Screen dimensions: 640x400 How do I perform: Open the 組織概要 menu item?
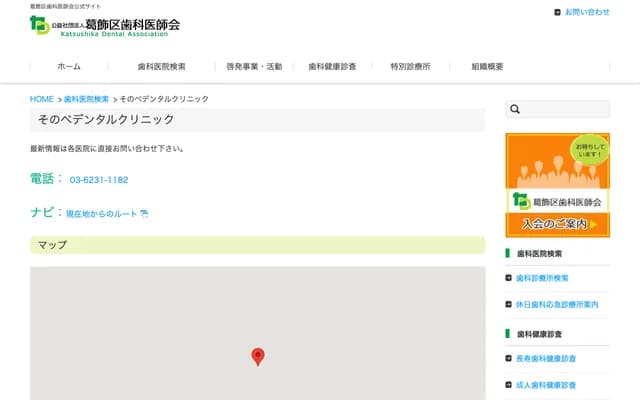tap(487, 67)
